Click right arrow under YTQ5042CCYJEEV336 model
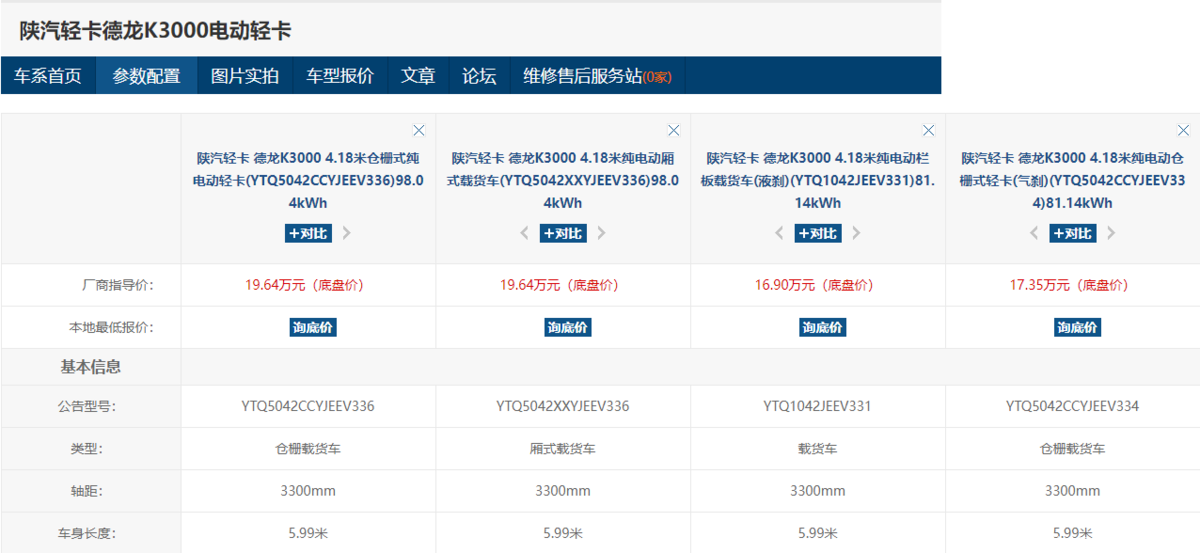Viewport: 1200px width, 553px height. (346, 233)
